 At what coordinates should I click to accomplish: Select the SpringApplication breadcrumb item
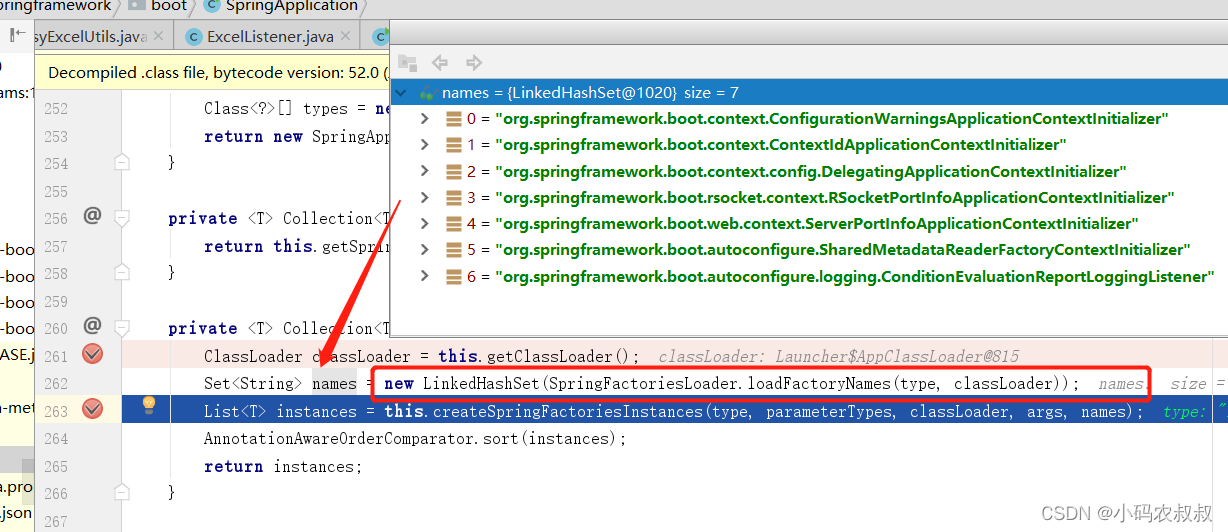(291, 6)
